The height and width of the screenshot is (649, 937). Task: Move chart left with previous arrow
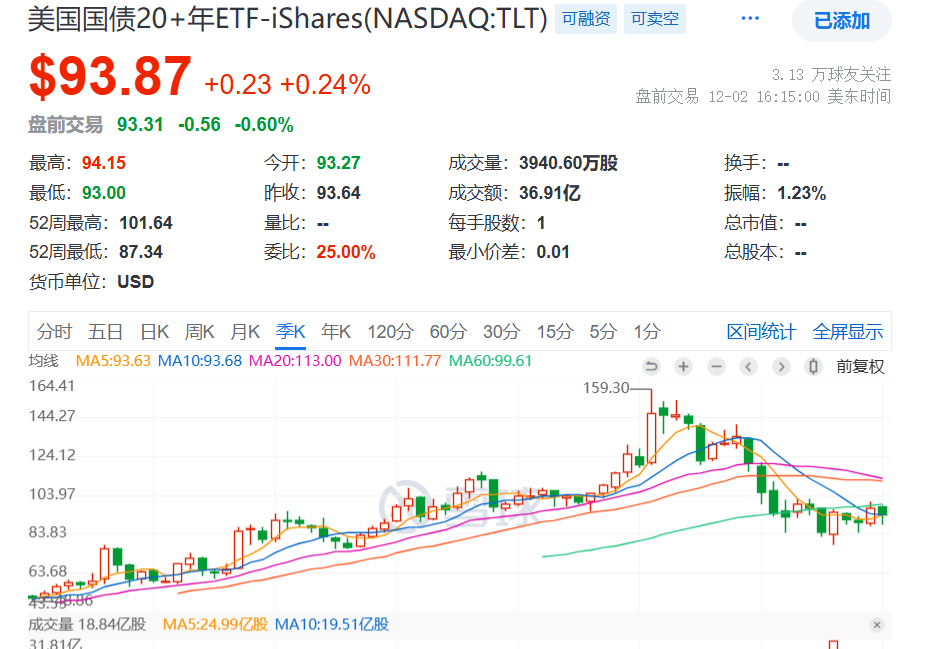tap(748, 366)
